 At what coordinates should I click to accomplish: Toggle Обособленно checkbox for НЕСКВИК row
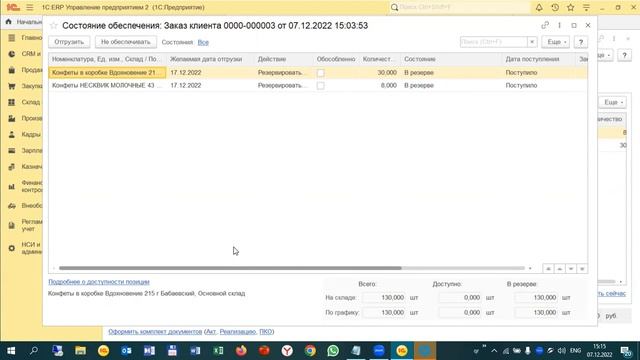tap(321, 86)
